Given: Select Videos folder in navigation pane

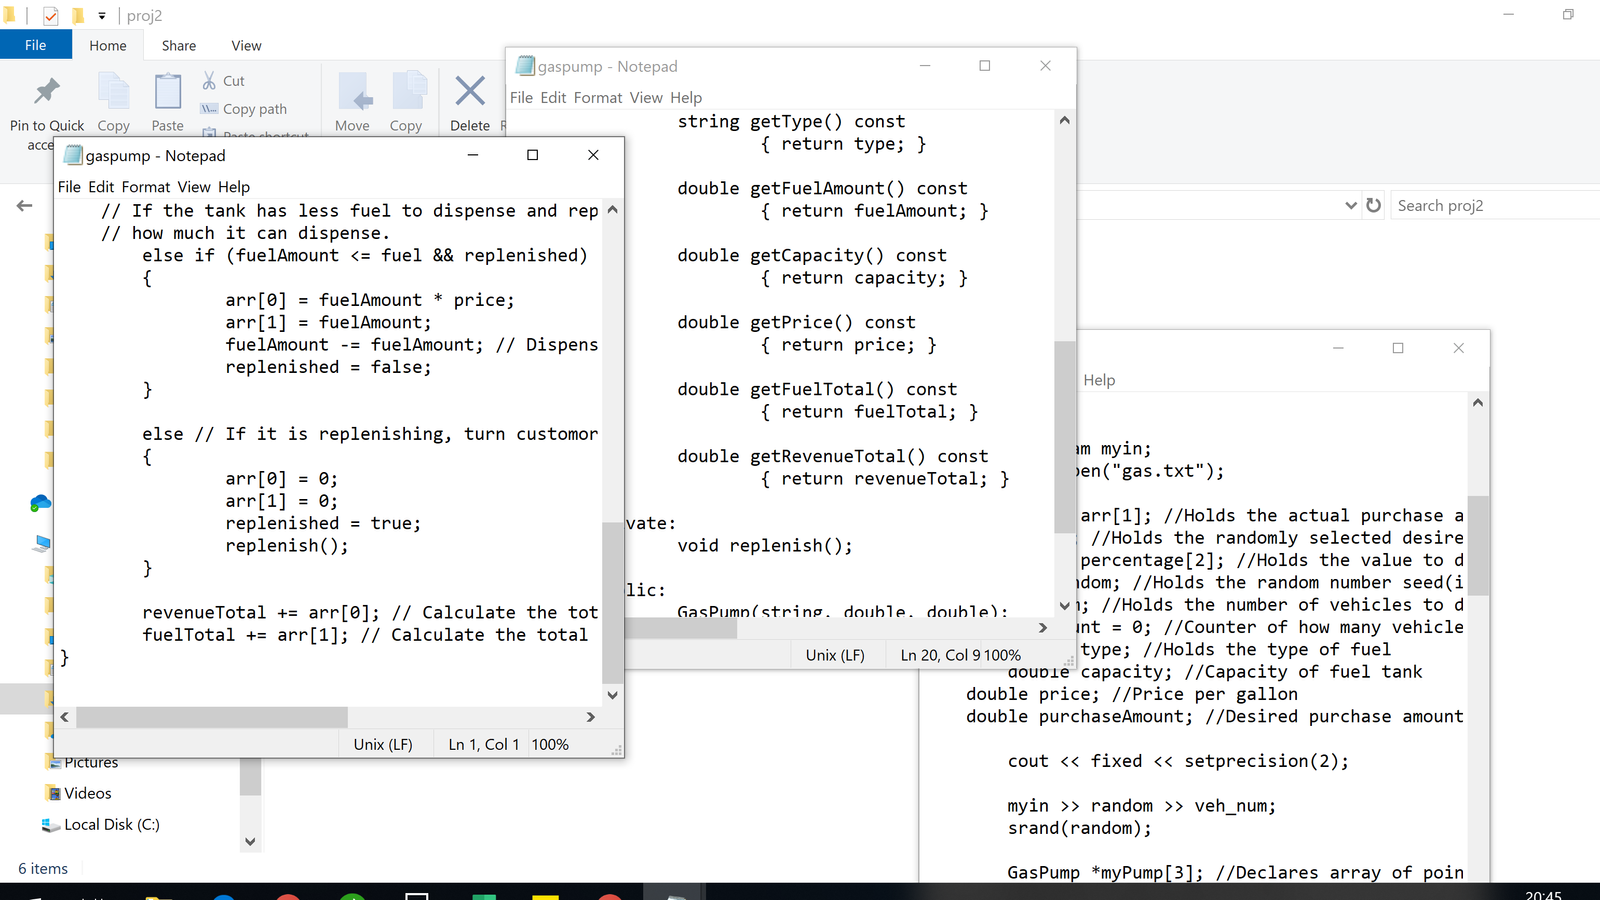Looking at the screenshot, I should [88, 793].
